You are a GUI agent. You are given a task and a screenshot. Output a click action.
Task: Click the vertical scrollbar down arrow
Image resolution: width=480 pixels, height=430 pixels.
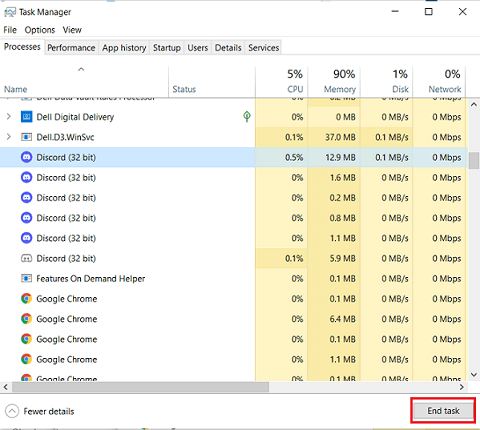[474, 375]
